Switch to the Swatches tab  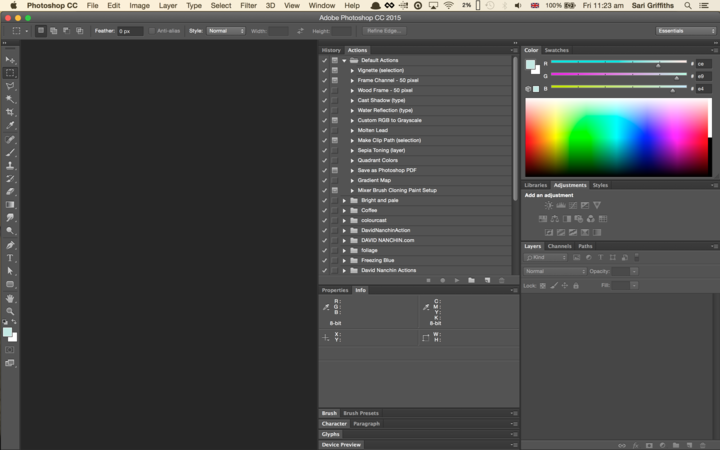point(556,50)
